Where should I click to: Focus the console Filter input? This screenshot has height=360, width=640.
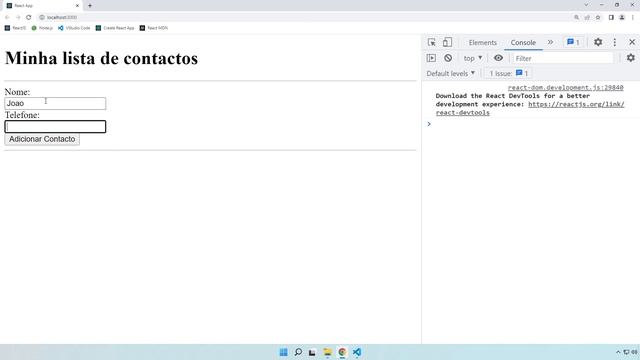click(563, 58)
